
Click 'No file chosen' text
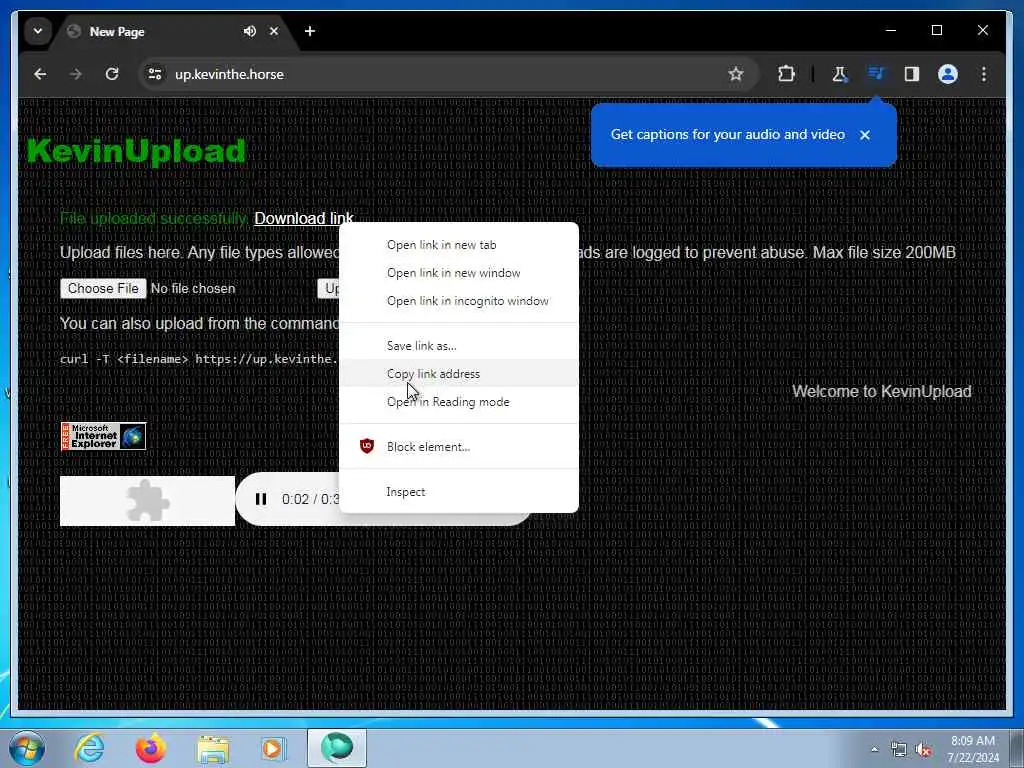tap(193, 289)
